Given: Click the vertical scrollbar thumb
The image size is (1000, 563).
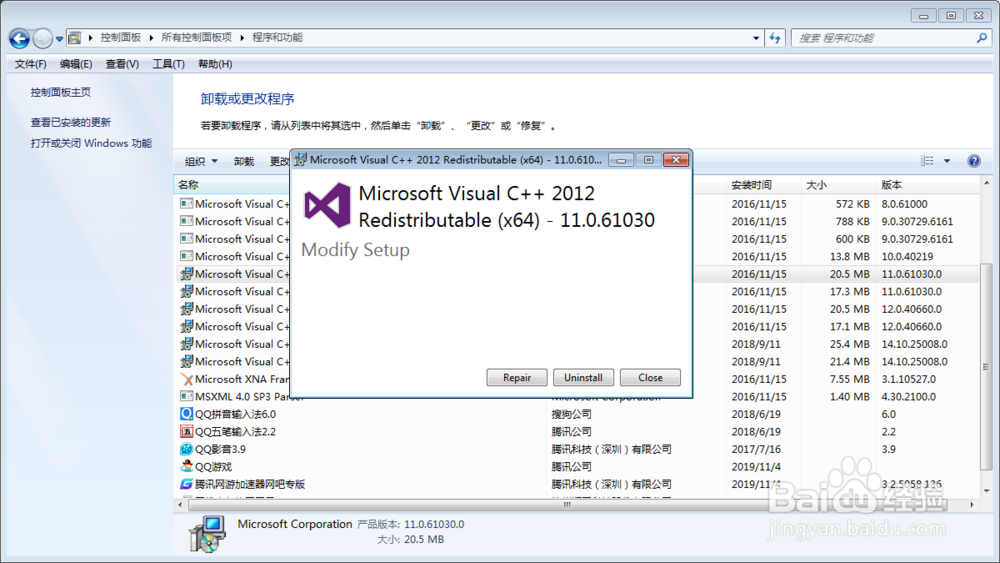Looking at the screenshot, I should pos(986,367).
